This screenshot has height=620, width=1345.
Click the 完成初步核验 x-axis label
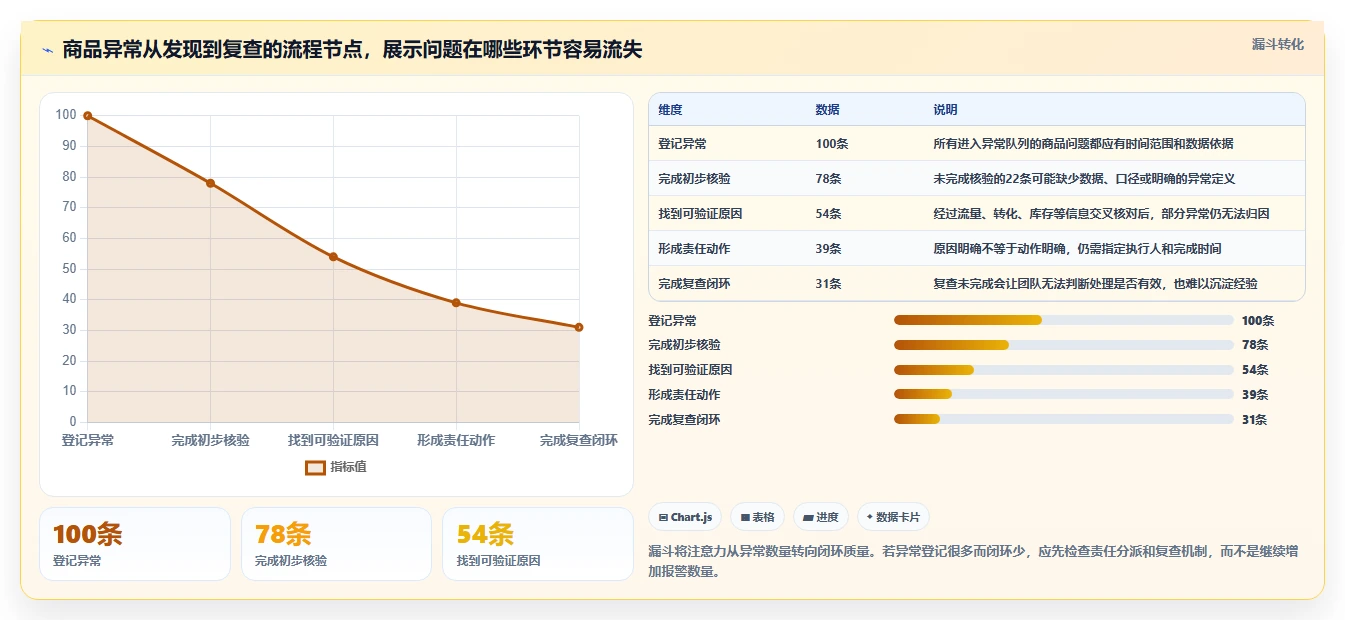point(210,440)
